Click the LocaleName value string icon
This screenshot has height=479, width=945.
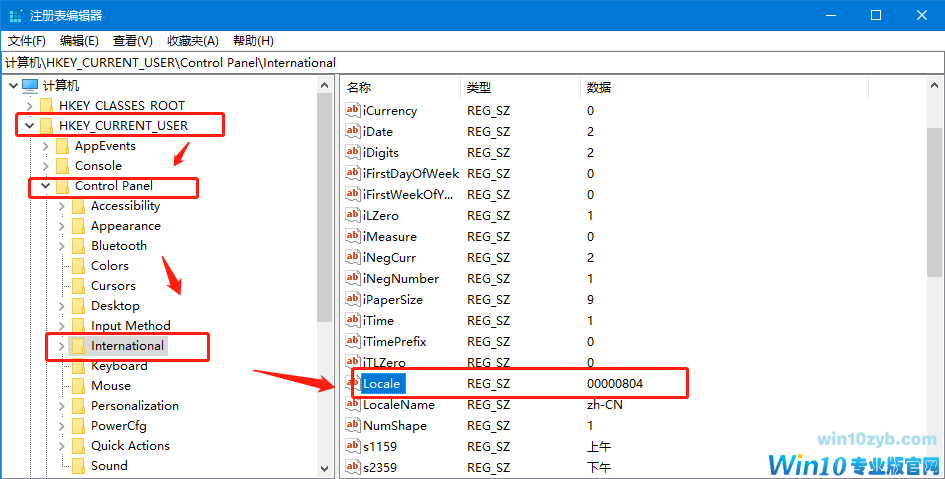click(352, 405)
